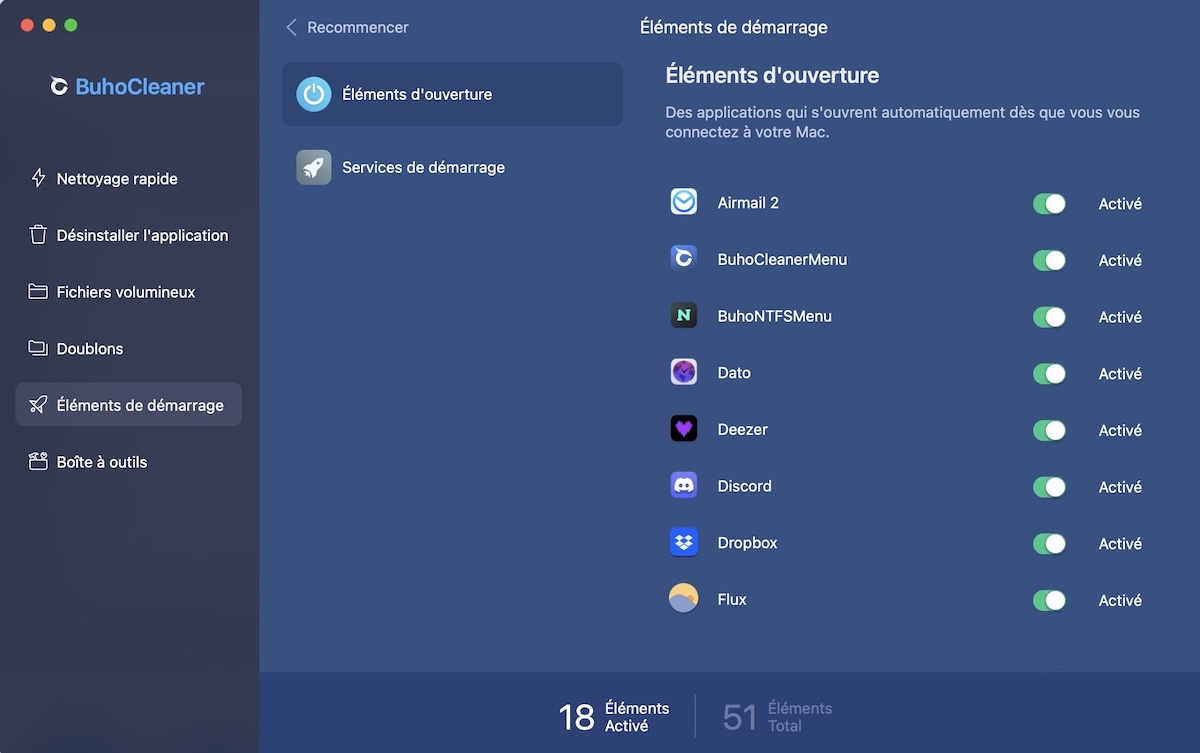Click the Airmail 2 app icon
The width and height of the screenshot is (1200, 753).
pos(684,202)
